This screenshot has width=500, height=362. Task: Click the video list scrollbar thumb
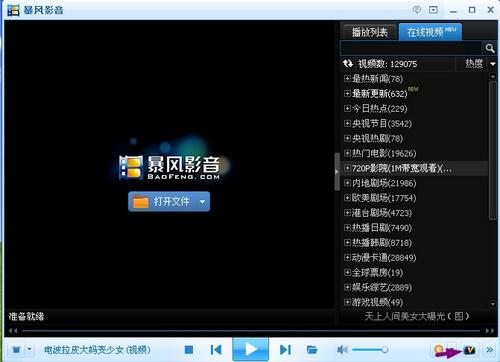(493, 150)
